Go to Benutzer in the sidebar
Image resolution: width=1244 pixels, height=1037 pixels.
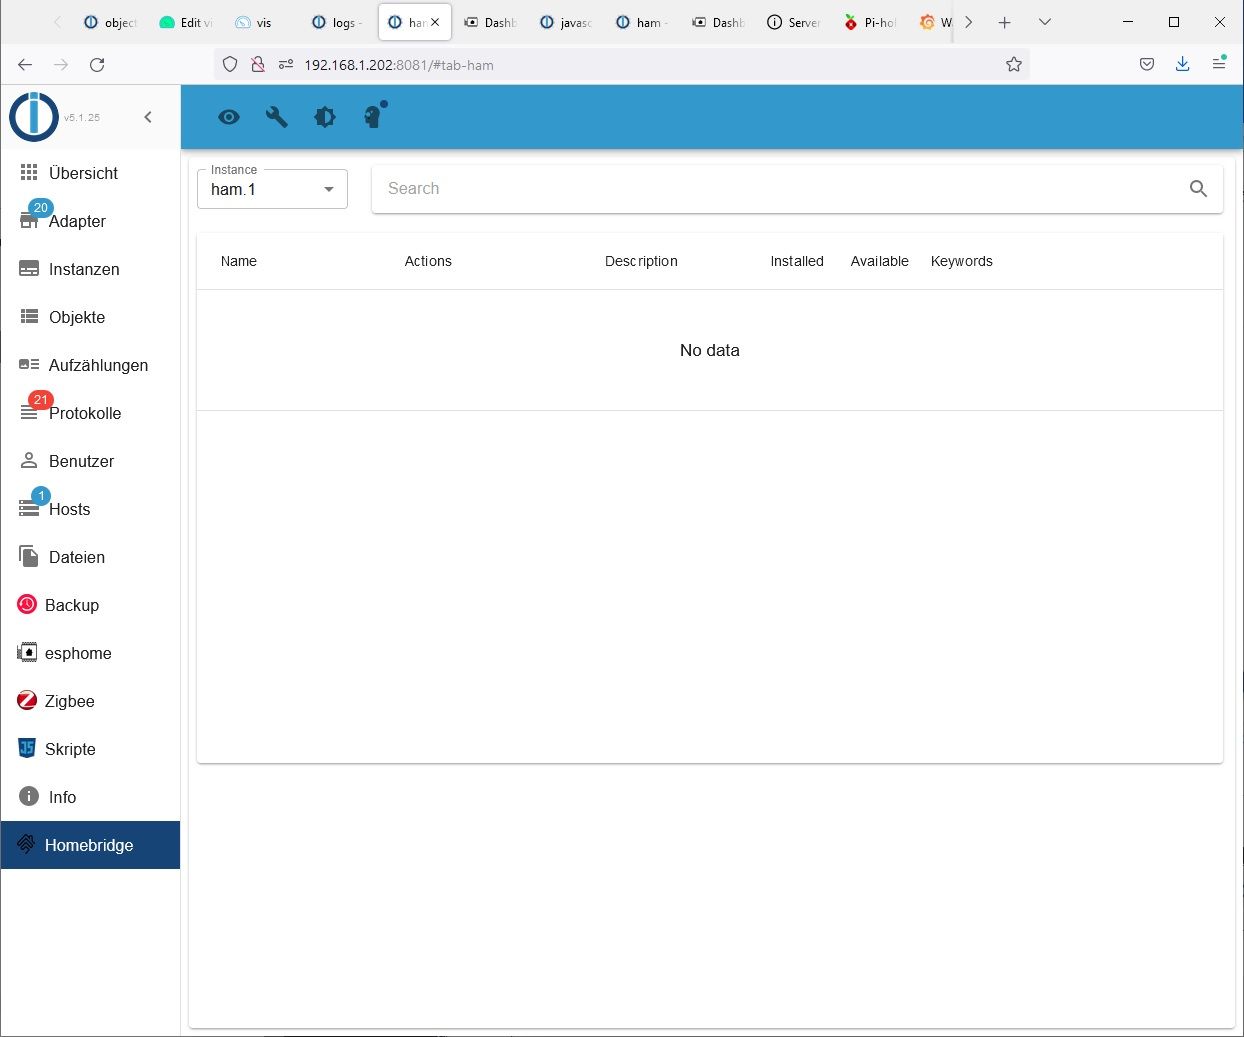(x=90, y=461)
